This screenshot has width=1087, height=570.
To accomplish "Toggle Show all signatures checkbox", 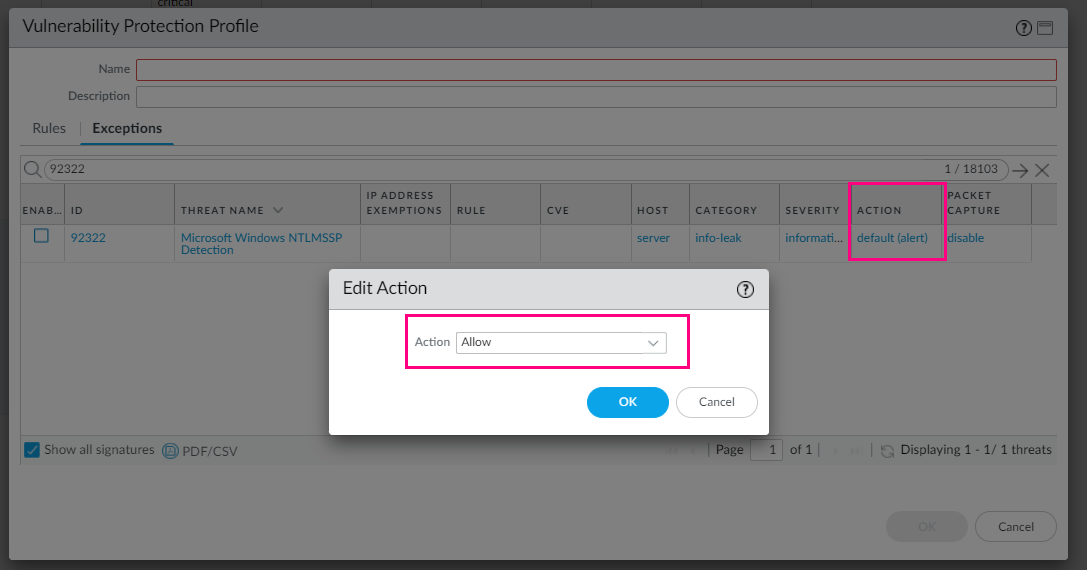I will click(x=32, y=450).
